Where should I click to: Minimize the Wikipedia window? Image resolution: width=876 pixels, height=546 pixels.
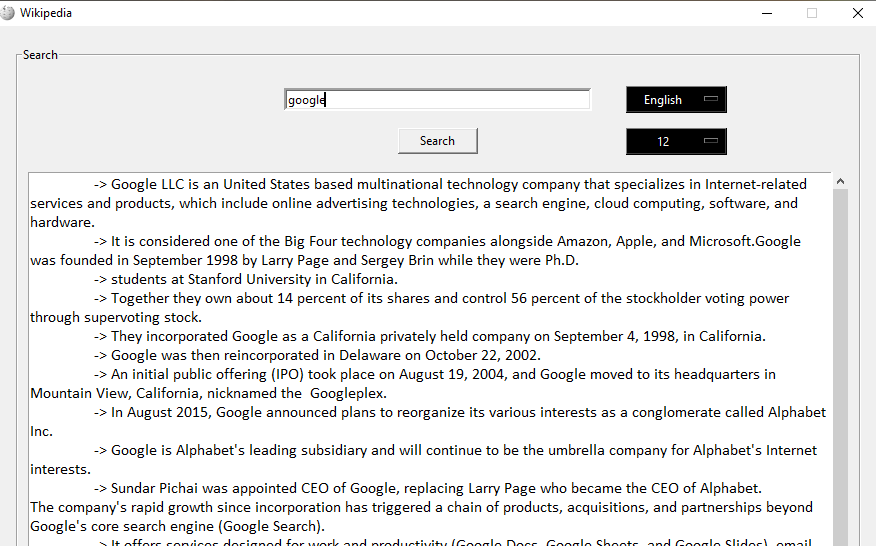tap(767, 13)
